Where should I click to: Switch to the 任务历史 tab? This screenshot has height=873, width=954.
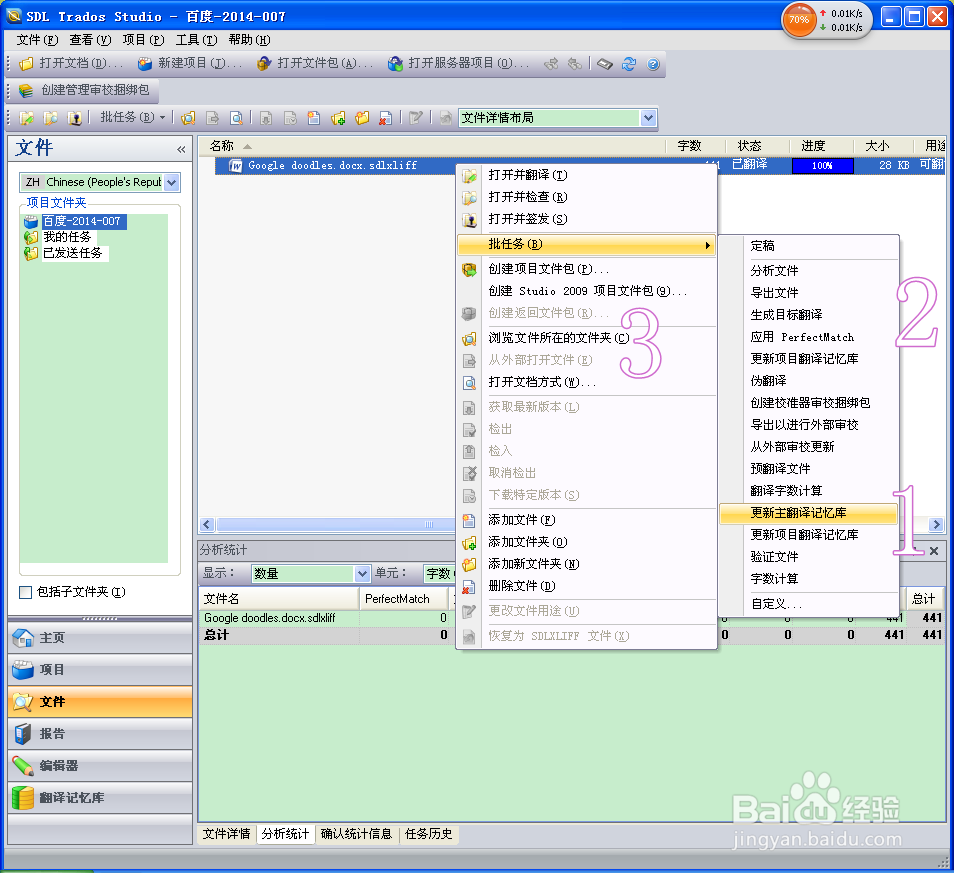(x=429, y=834)
